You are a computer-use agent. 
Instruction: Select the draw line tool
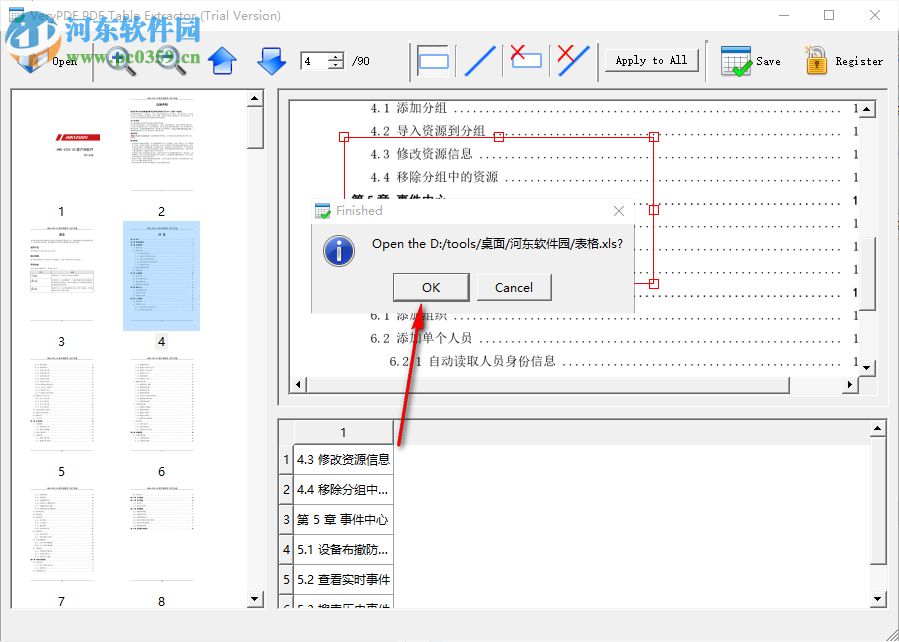(x=479, y=60)
